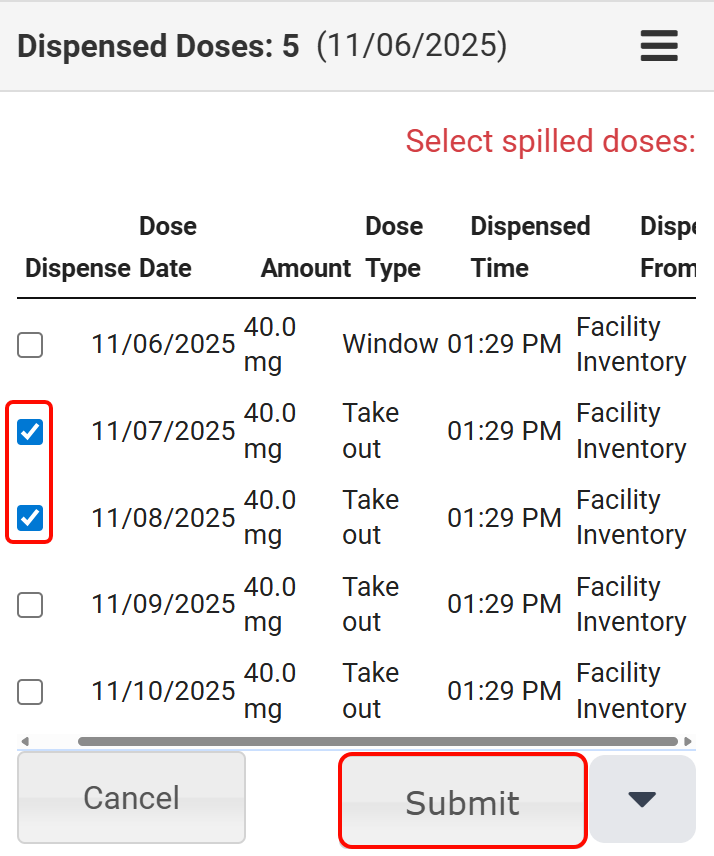Click the Submit button

coord(462,802)
